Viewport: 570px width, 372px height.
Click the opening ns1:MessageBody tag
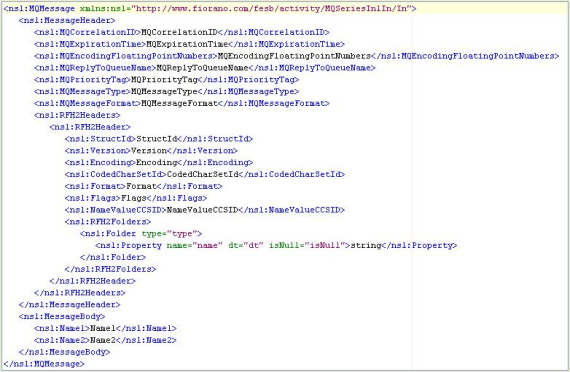62,316
